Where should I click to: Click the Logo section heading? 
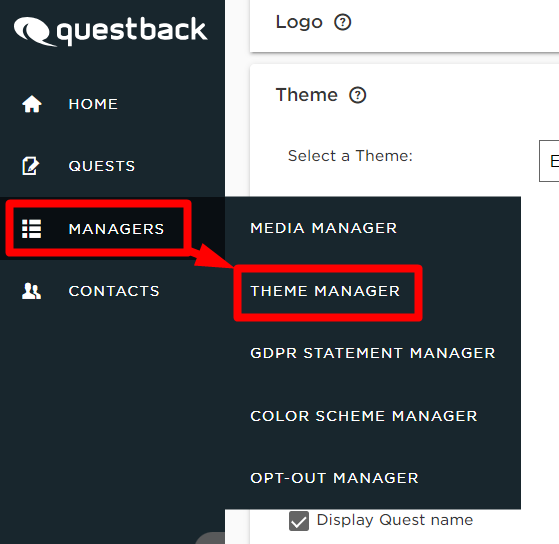299,22
